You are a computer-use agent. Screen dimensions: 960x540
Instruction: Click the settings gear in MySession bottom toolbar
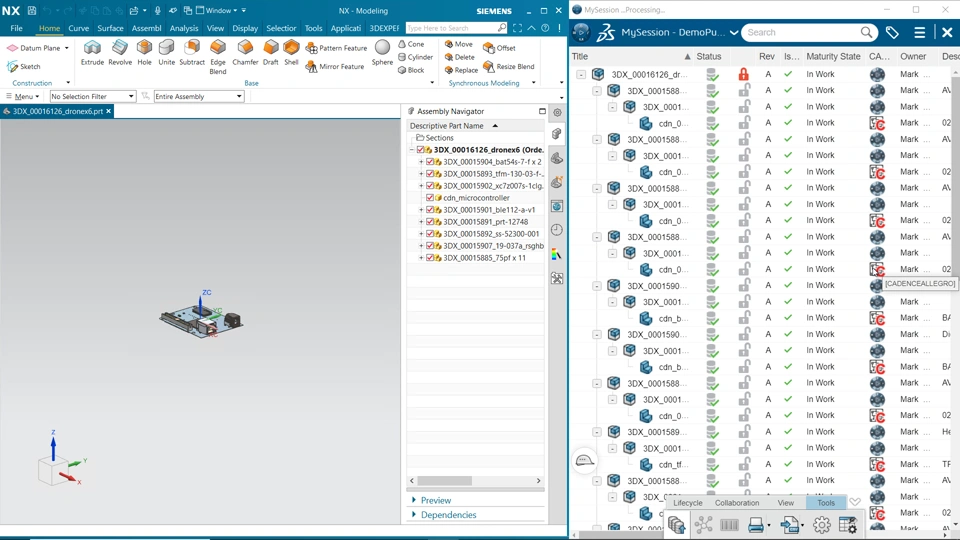[822, 525]
